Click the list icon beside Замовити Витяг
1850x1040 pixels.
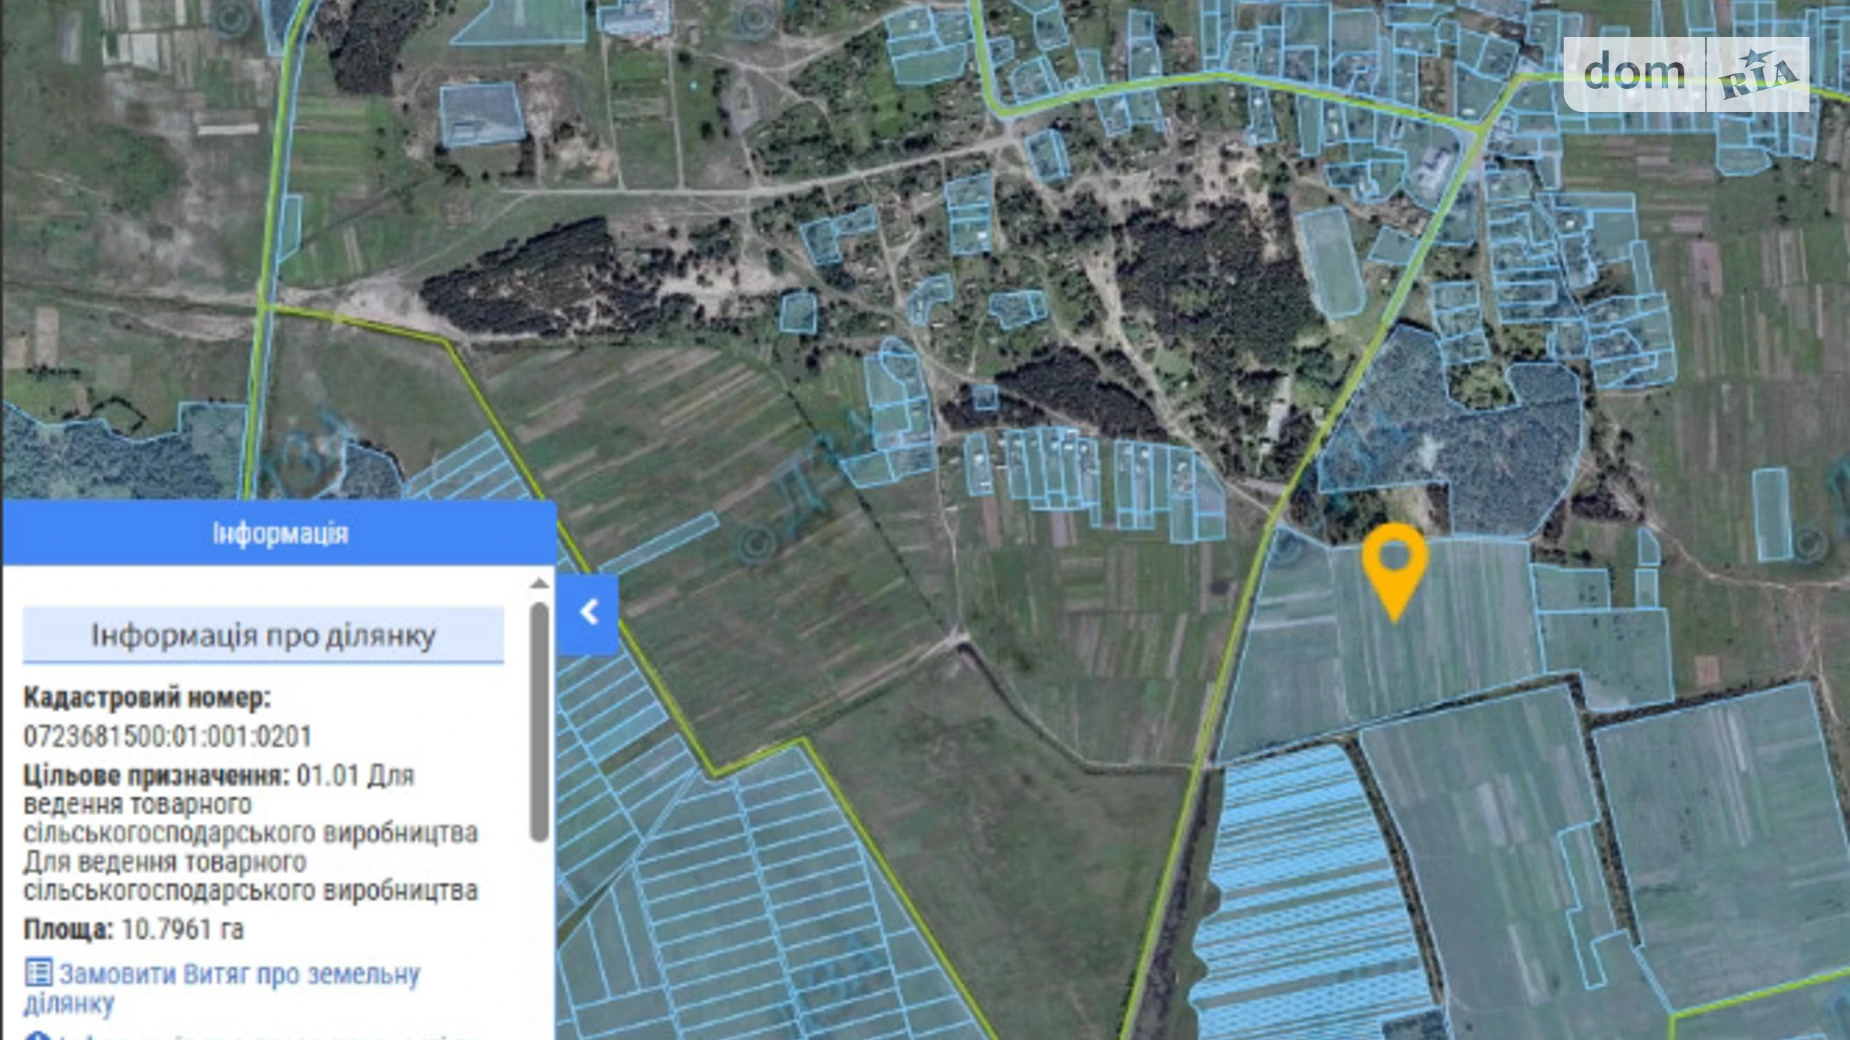coord(38,973)
